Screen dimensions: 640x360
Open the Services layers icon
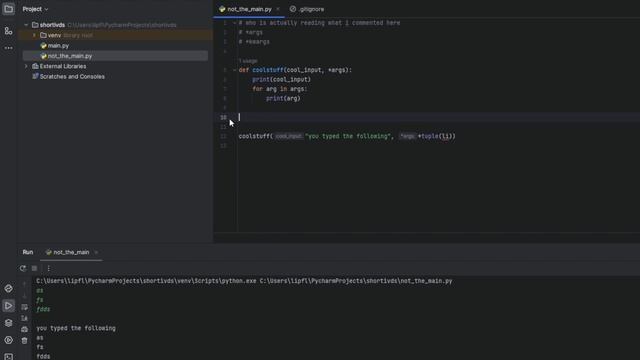(x=8, y=323)
